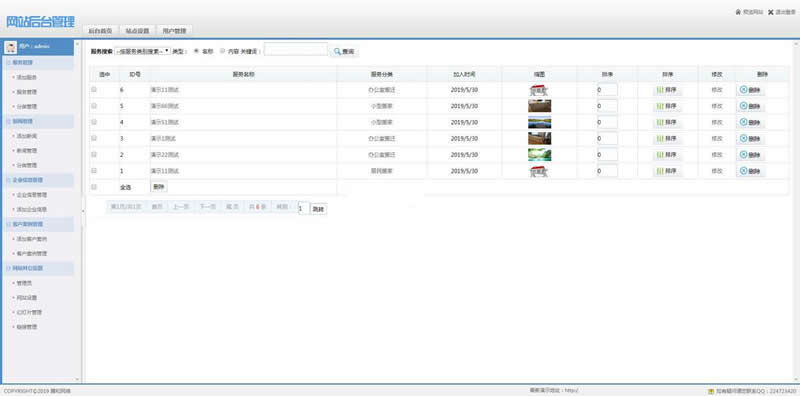The width and height of the screenshot is (800, 396).
Task: Open the thumbnail image of row ID 4
Action: (539, 122)
